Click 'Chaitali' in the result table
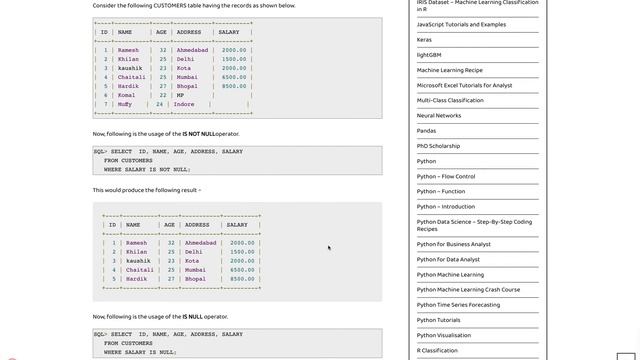The height and width of the screenshot is (360, 640). tap(140, 270)
